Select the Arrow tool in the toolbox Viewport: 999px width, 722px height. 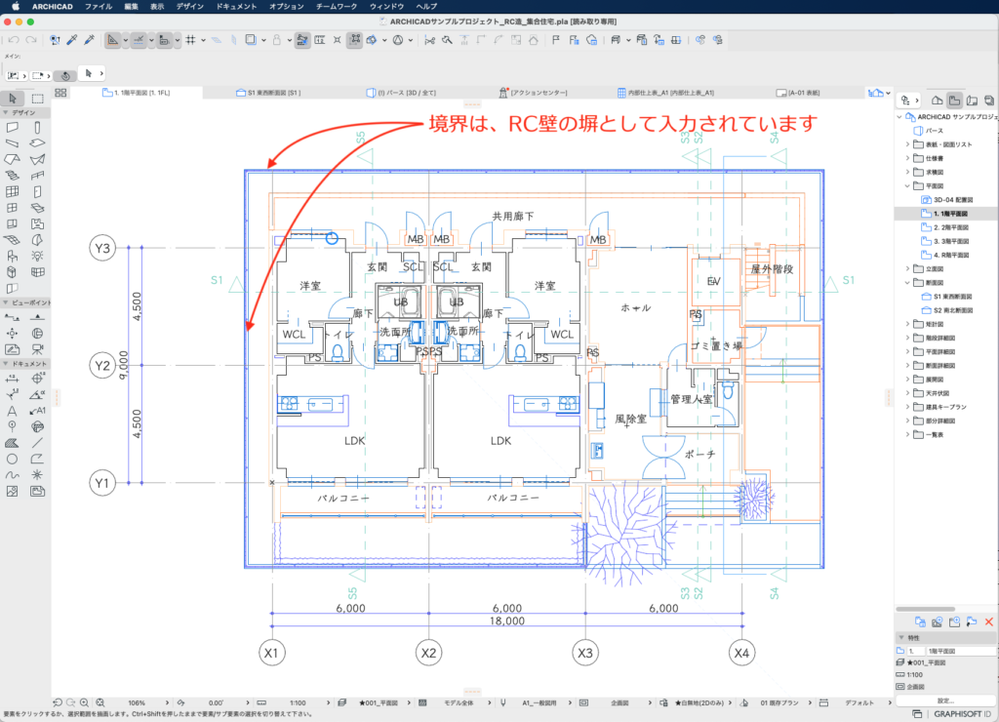pos(12,98)
